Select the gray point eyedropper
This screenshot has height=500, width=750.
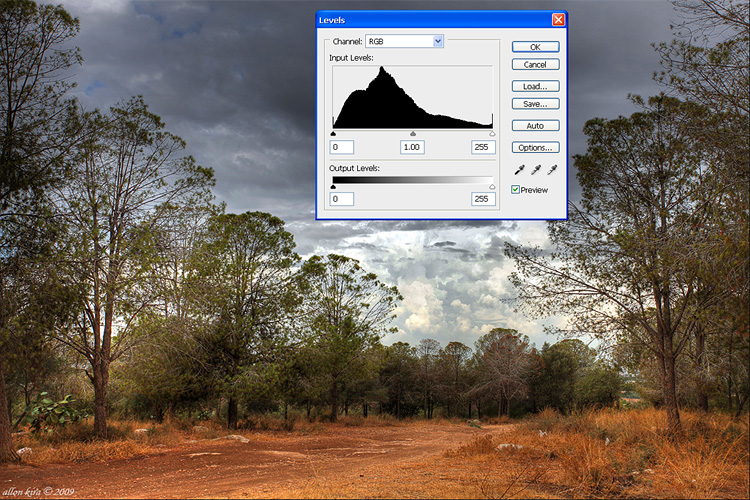pos(536,171)
